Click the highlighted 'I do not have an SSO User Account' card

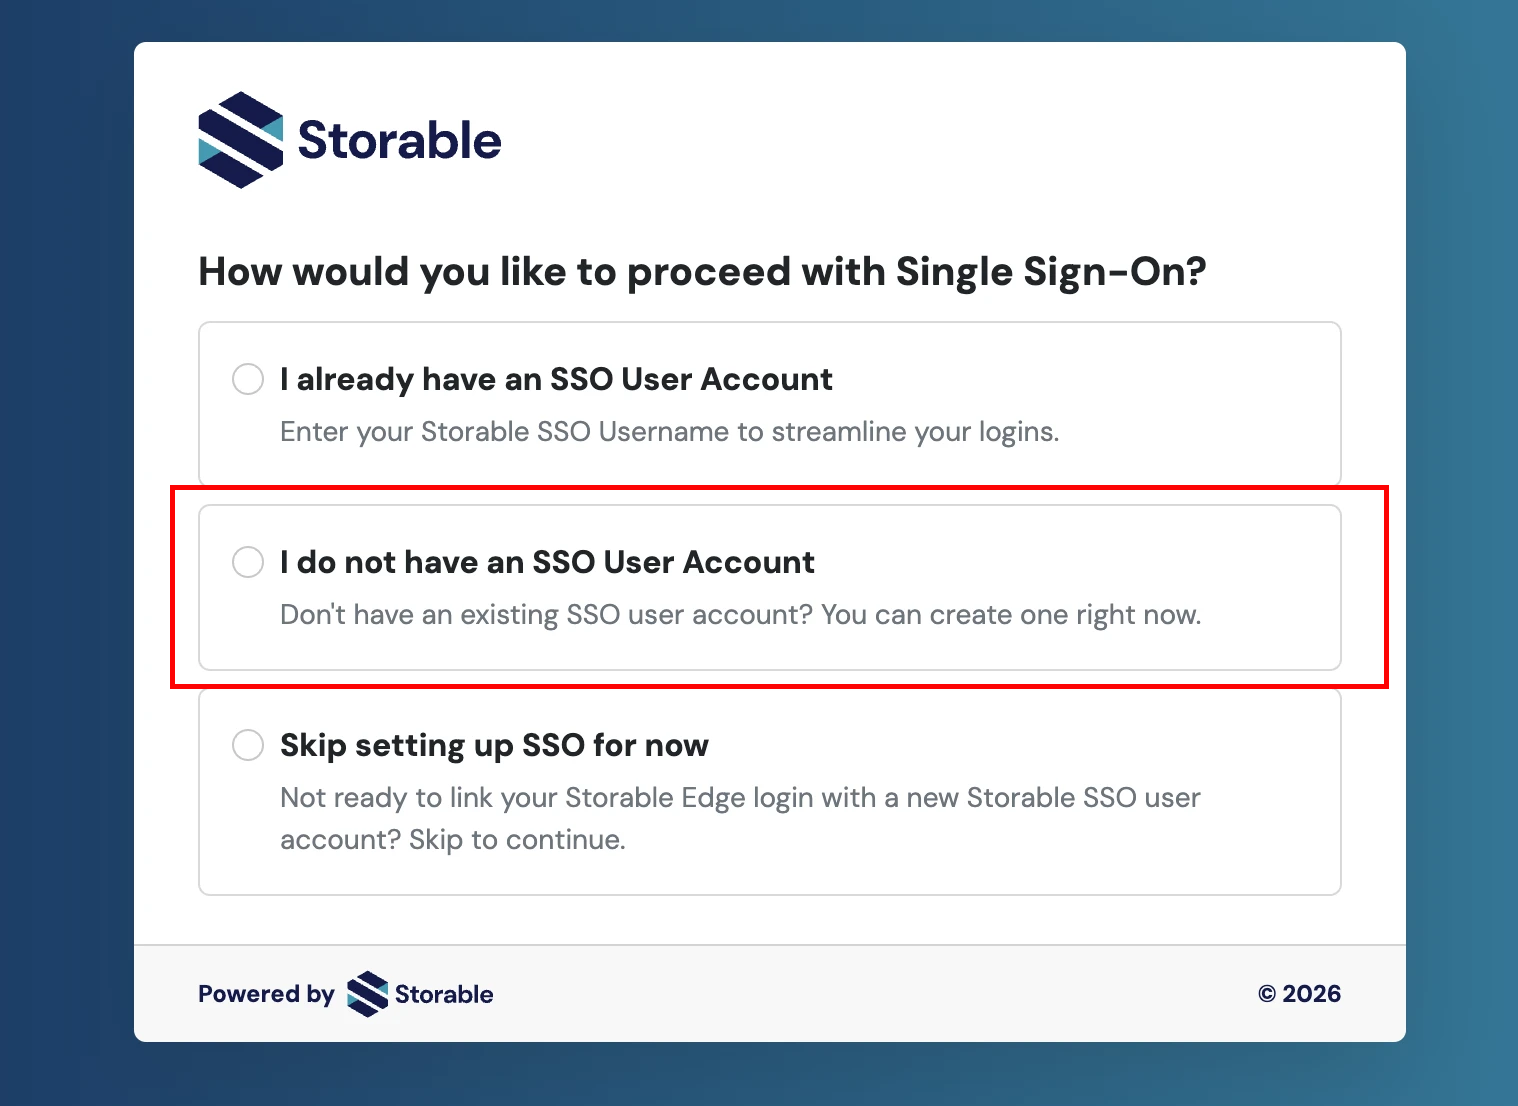(769, 587)
